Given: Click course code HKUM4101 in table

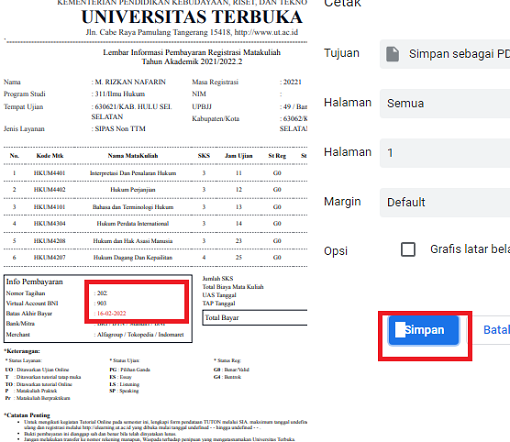Looking at the screenshot, I should [49, 207].
